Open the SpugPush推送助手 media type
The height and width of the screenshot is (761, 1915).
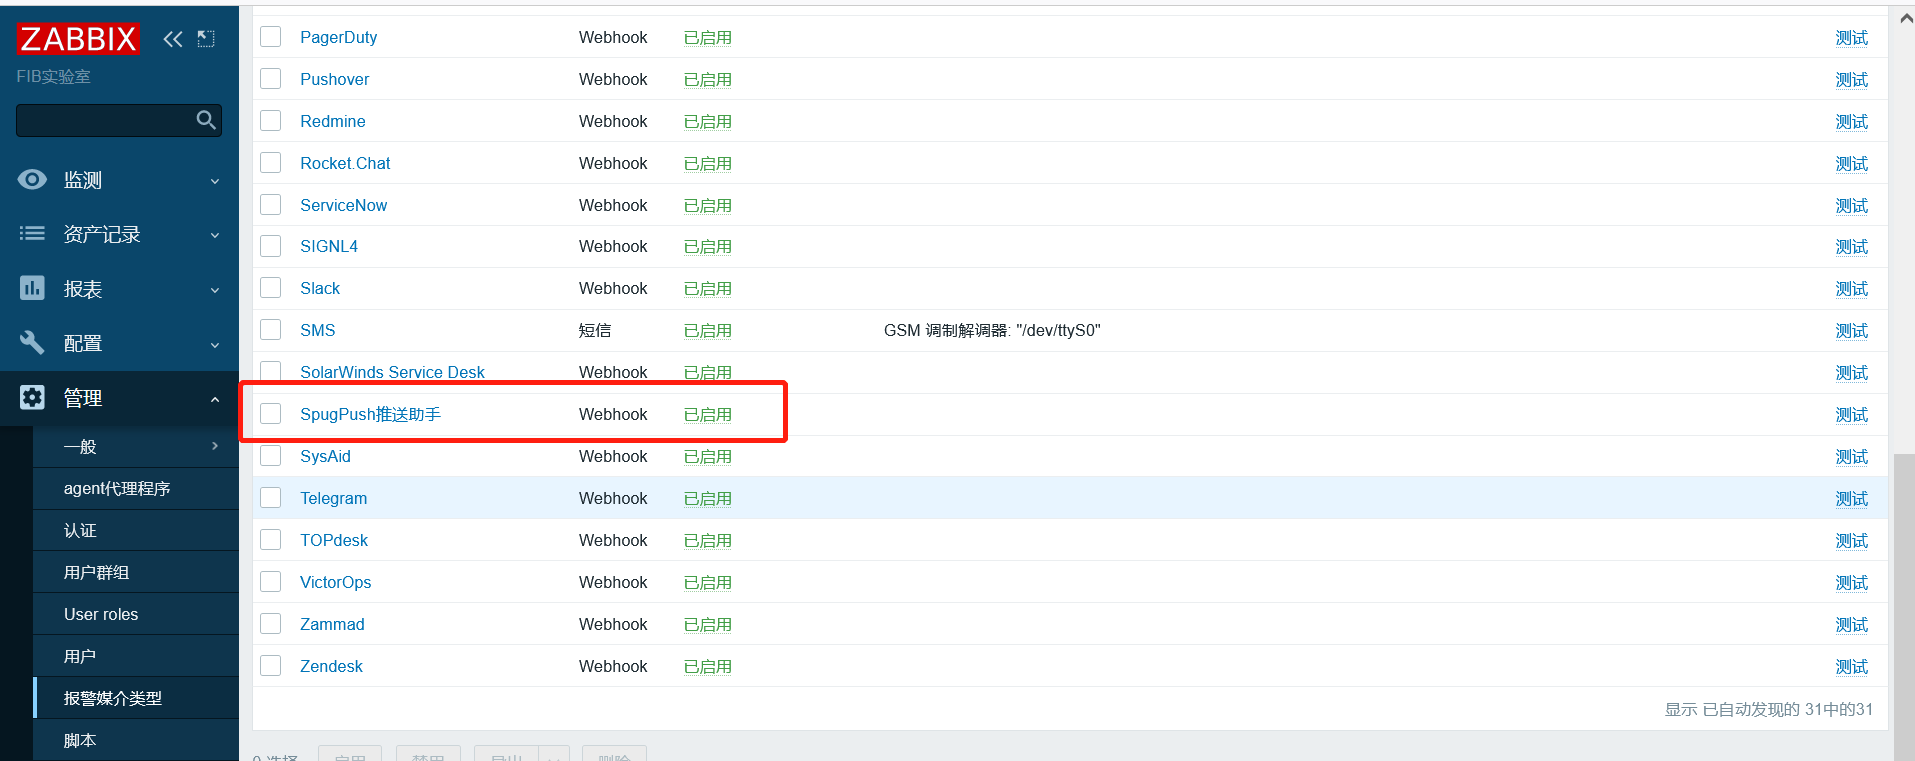(x=370, y=414)
